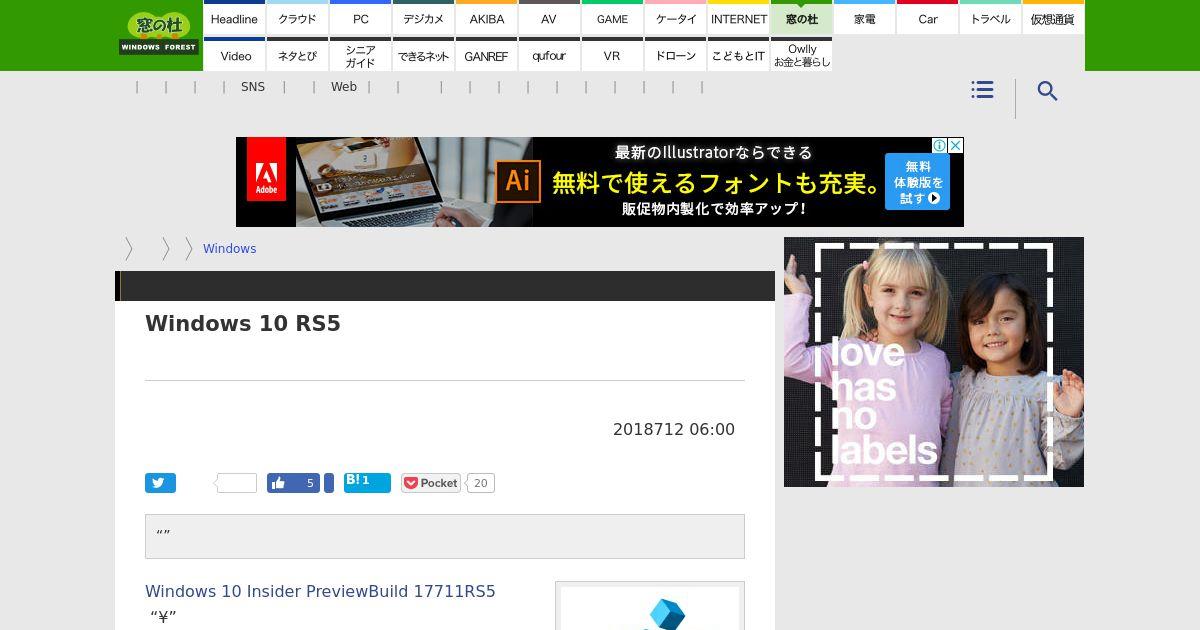The image size is (1200, 630).
Task: Bookmark via Hatena B! button
Action: click(367, 483)
